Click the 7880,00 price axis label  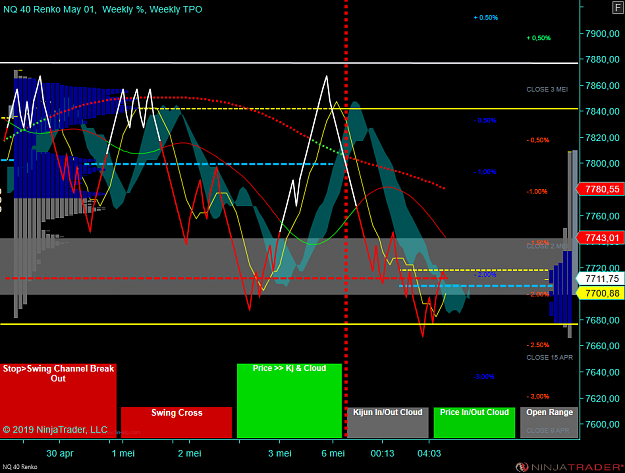602,59
